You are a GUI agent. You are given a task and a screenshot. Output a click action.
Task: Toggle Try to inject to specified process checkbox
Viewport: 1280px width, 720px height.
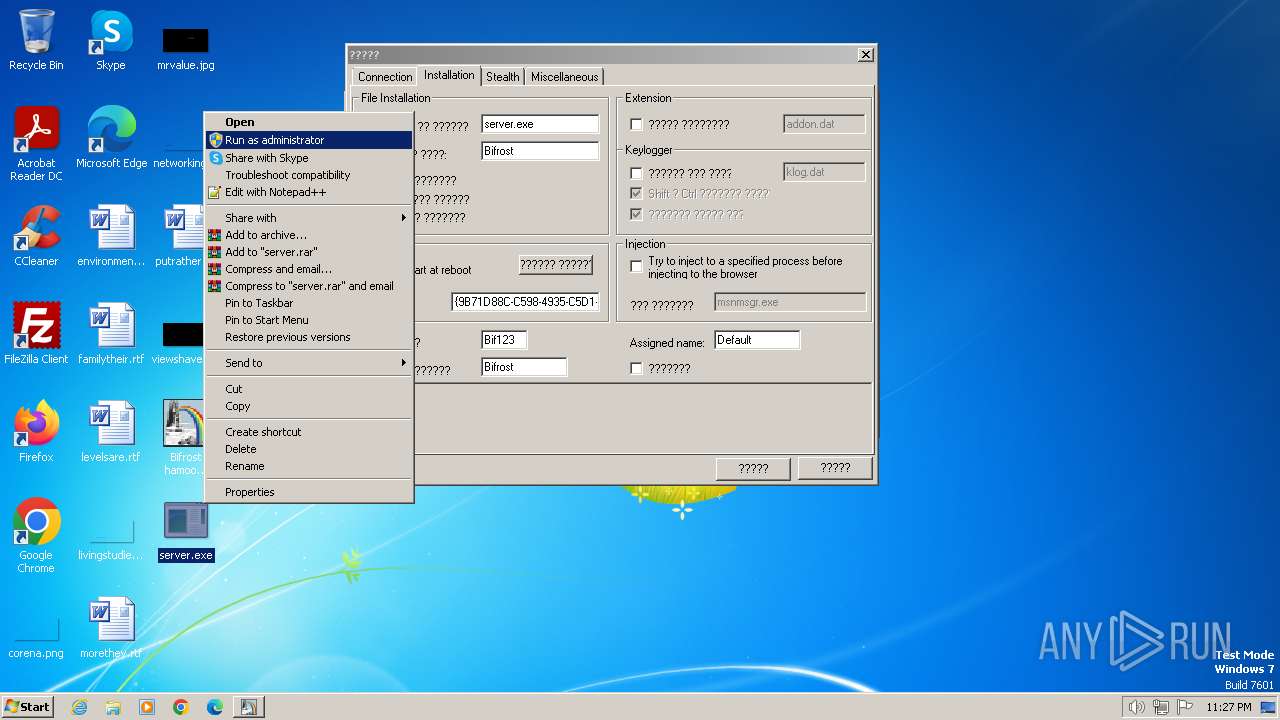636,267
